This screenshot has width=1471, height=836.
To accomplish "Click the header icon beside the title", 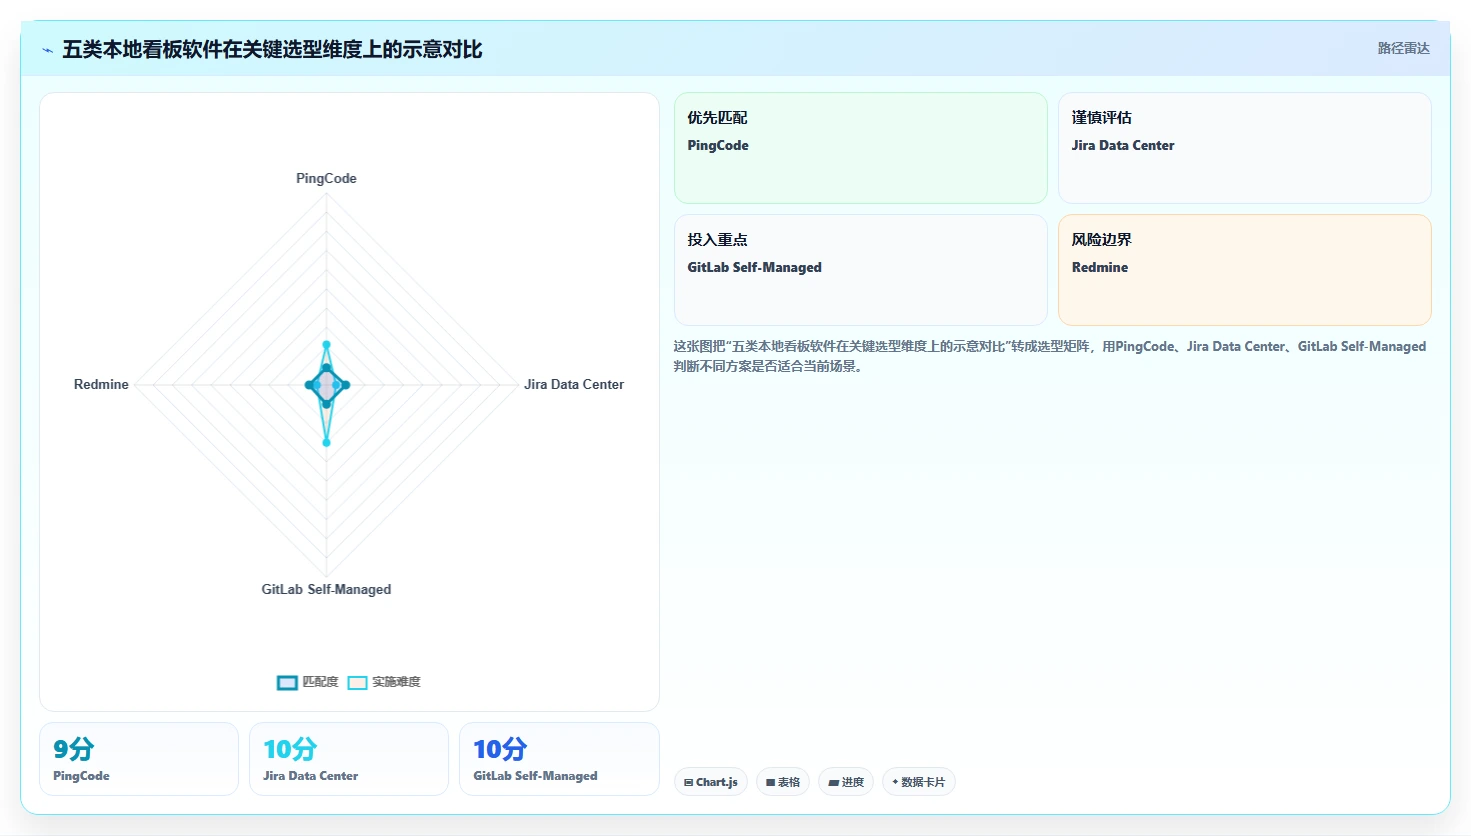I will point(47,50).
